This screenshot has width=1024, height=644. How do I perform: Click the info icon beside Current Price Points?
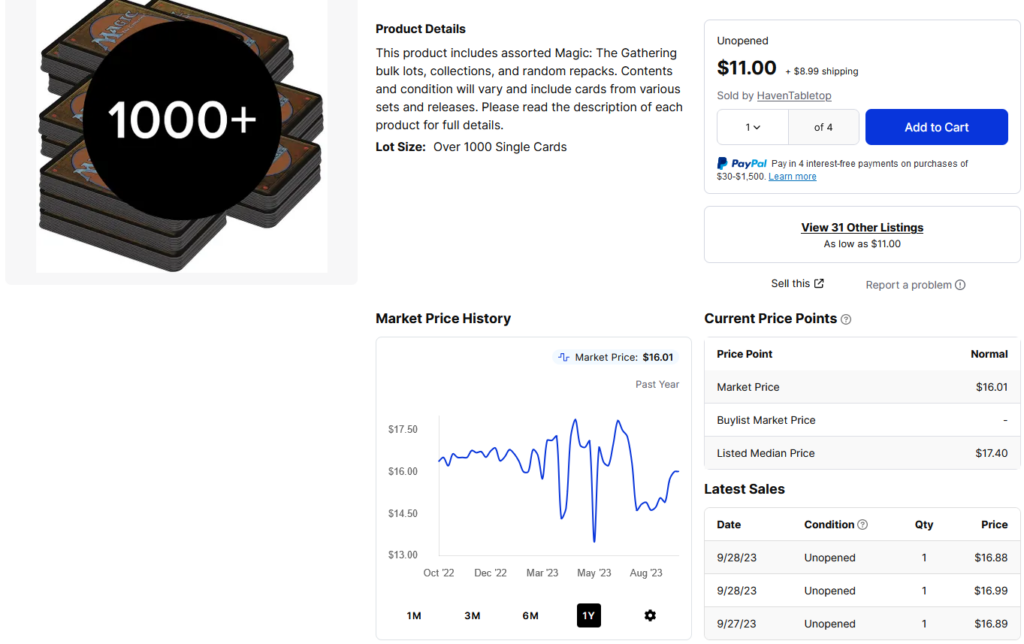pos(846,319)
